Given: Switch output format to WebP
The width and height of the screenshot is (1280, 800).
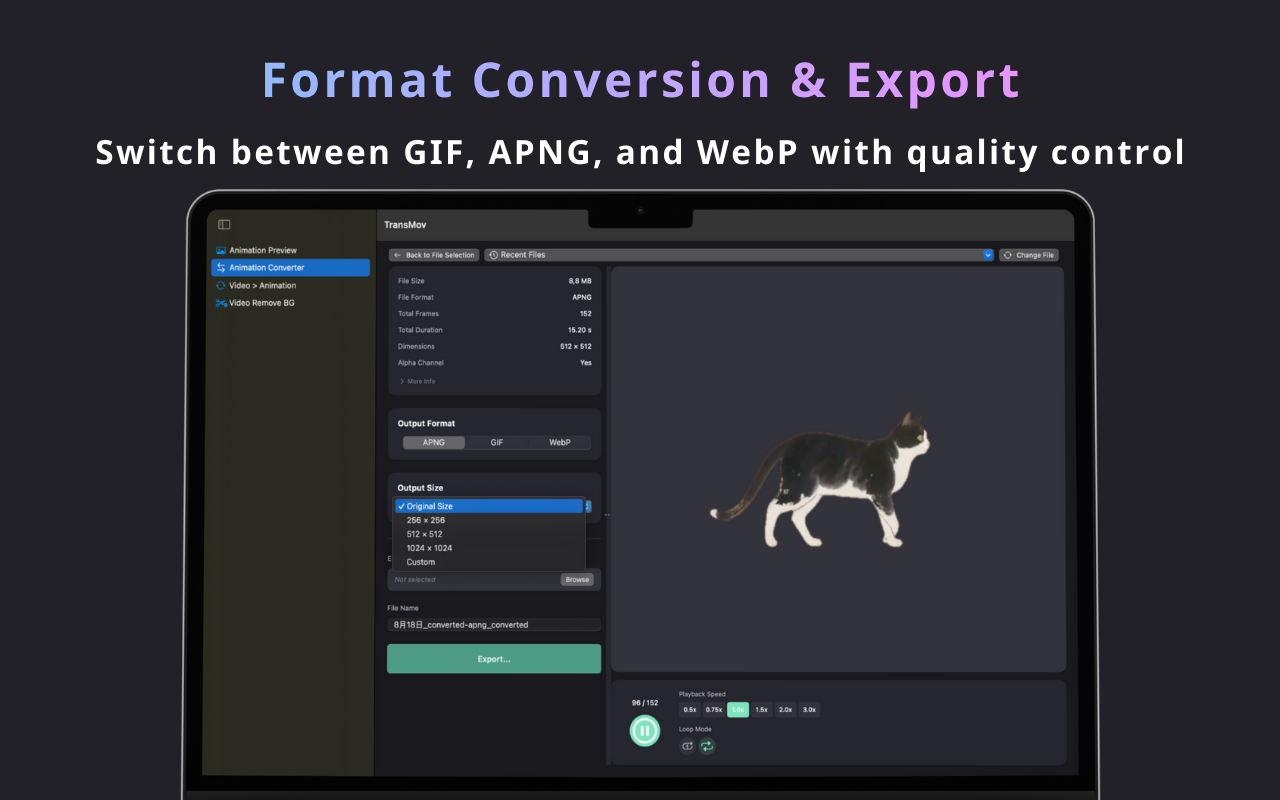Looking at the screenshot, I should click(x=558, y=442).
